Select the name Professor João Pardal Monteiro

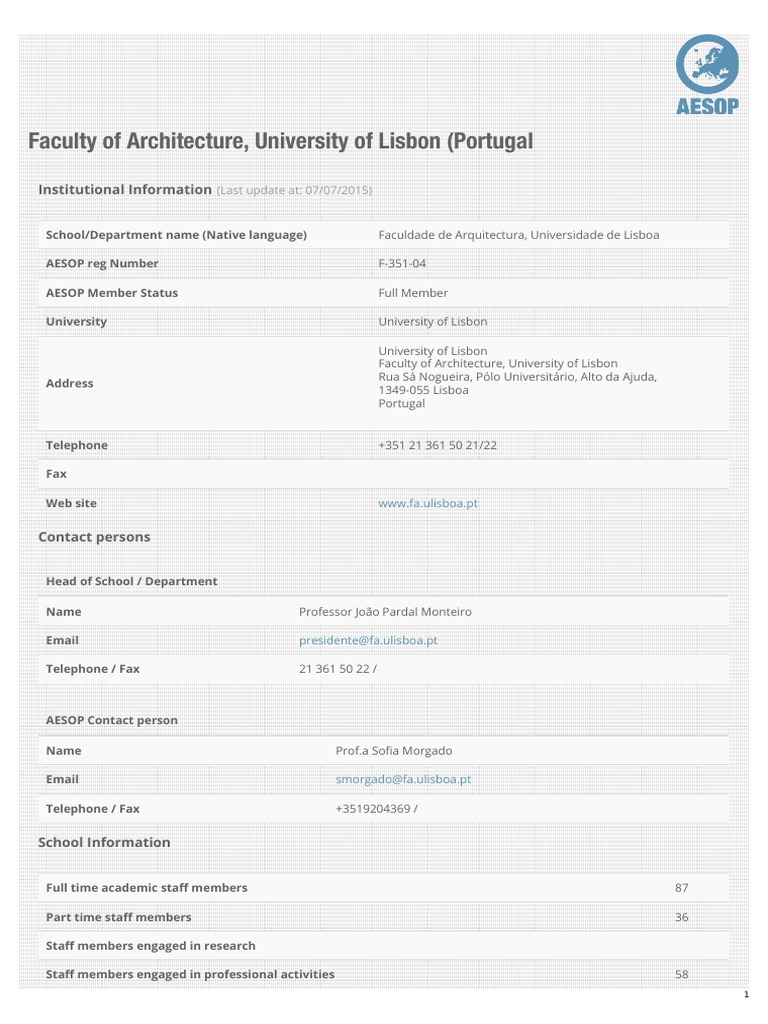(385, 611)
